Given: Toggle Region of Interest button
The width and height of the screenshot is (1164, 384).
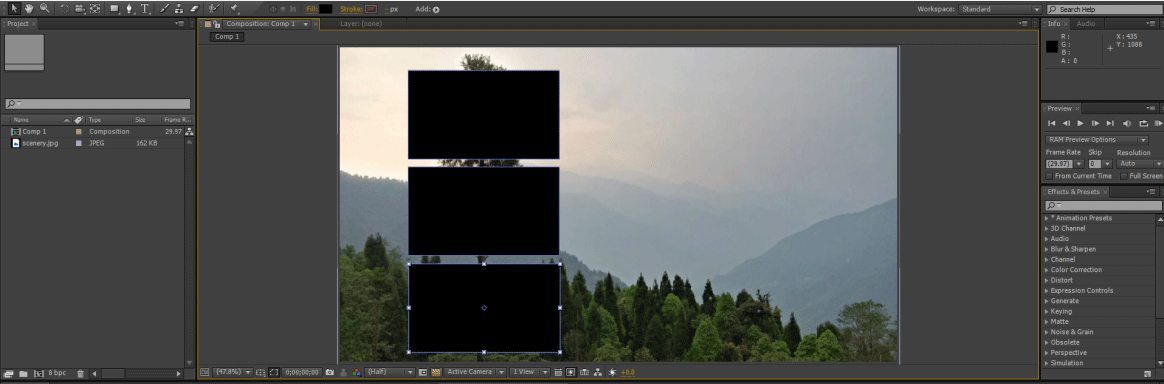Looking at the screenshot, I should click(x=422, y=372).
